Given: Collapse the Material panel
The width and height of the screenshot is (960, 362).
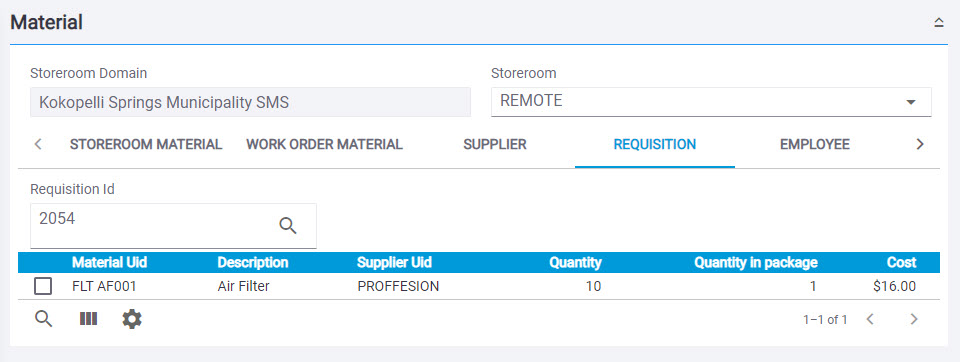Looking at the screenshot, I should click(x=939, y=23).
